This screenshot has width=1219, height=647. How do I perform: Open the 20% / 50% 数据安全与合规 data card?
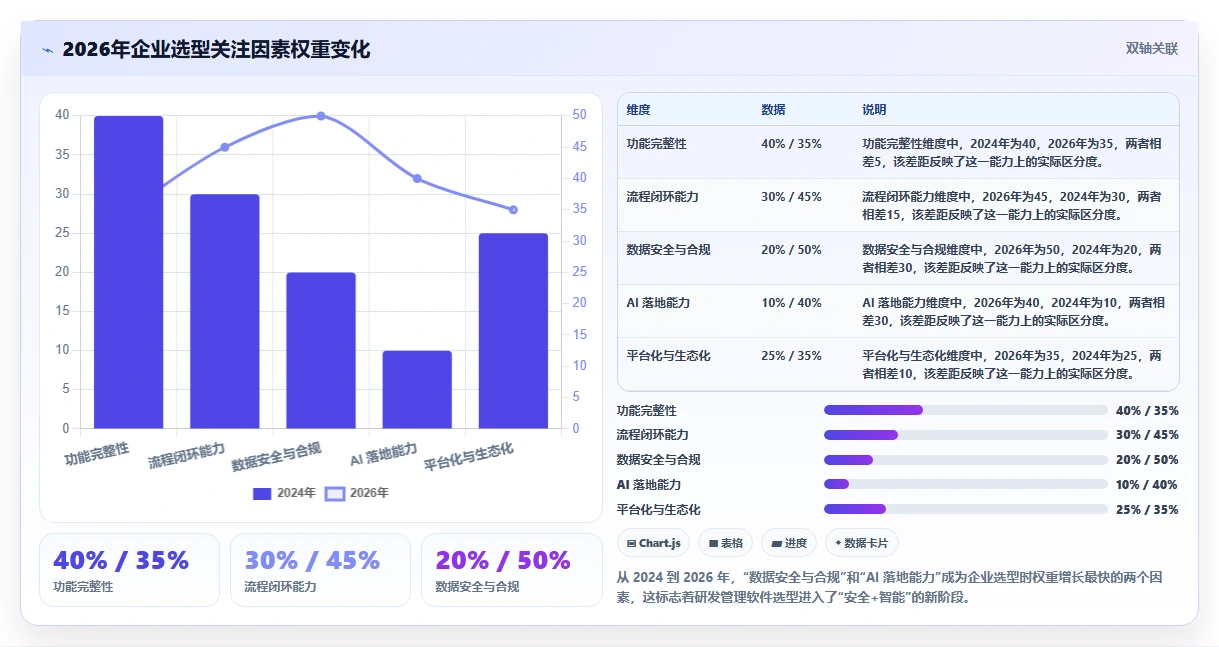point(511,570)
